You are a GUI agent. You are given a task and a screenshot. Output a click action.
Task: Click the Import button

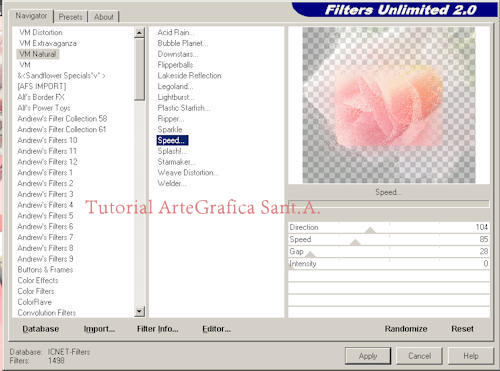click(99, 329)
